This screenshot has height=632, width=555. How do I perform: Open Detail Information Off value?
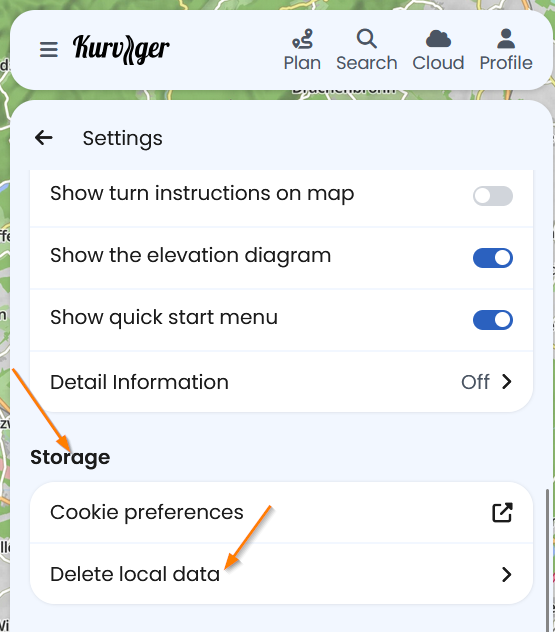(475, 382)
